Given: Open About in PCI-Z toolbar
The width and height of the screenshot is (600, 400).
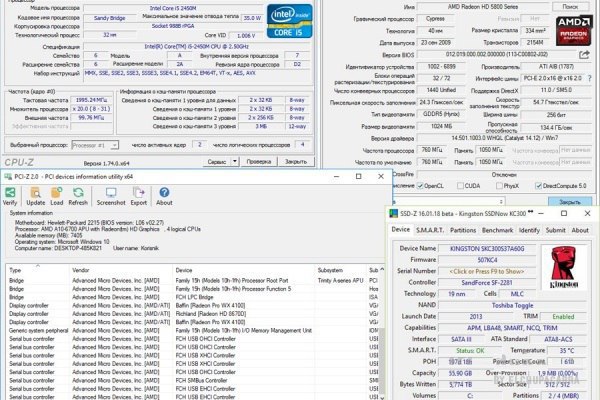Looking at the screenshot, I should point(164,196).
